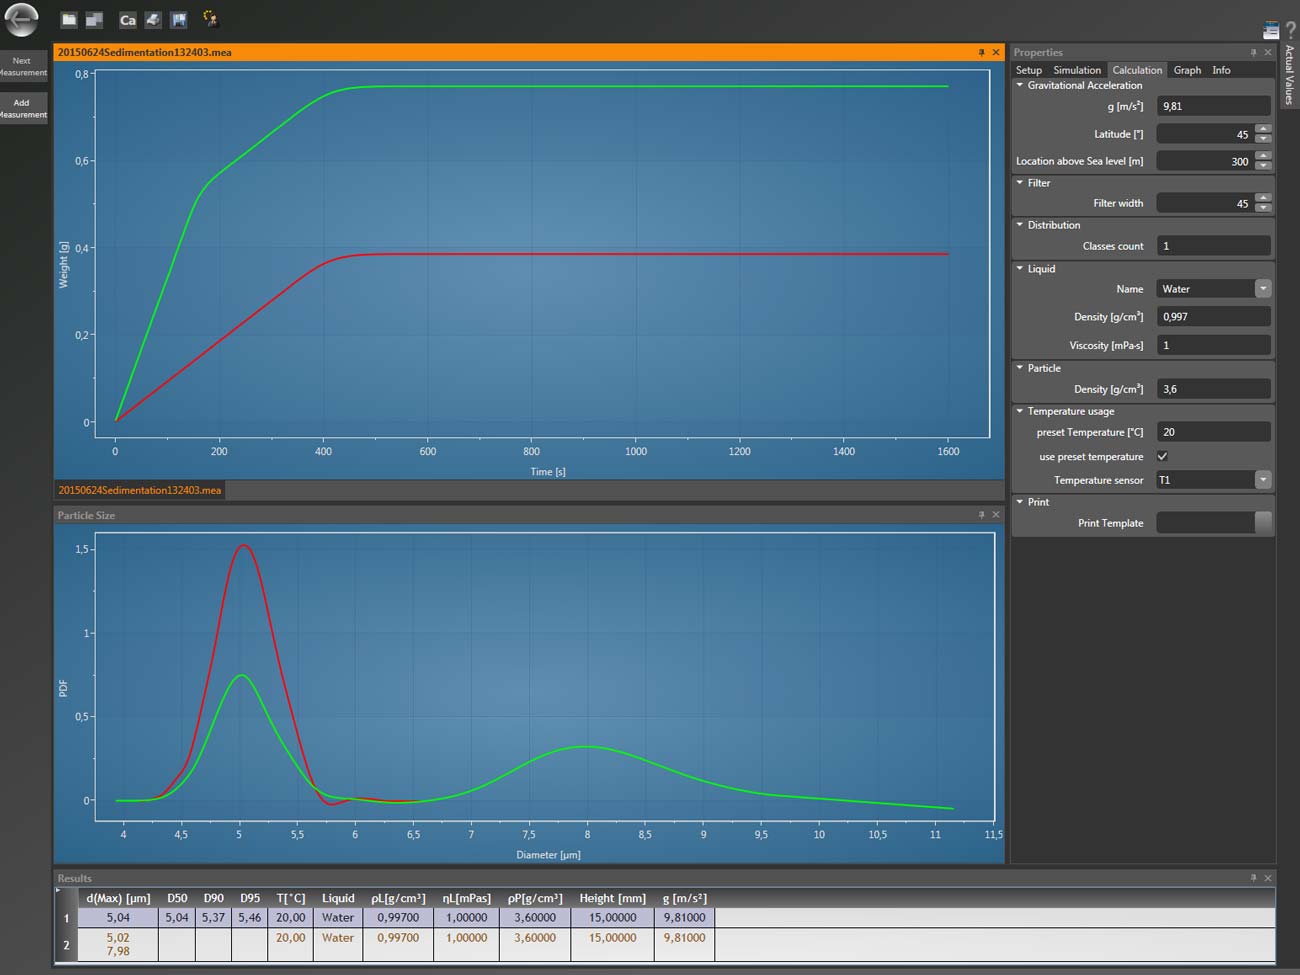Pin the Particle Size panel

[x=981, y=515]
